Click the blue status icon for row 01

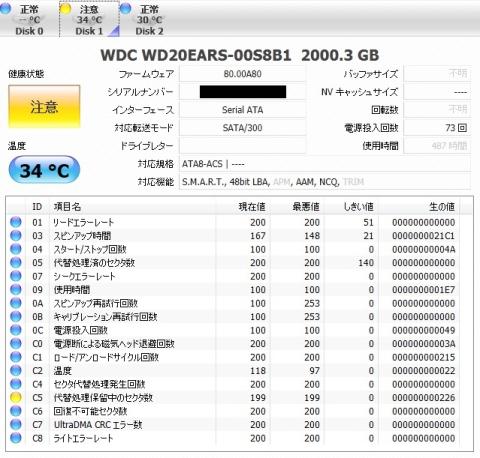tap(16, 222)
